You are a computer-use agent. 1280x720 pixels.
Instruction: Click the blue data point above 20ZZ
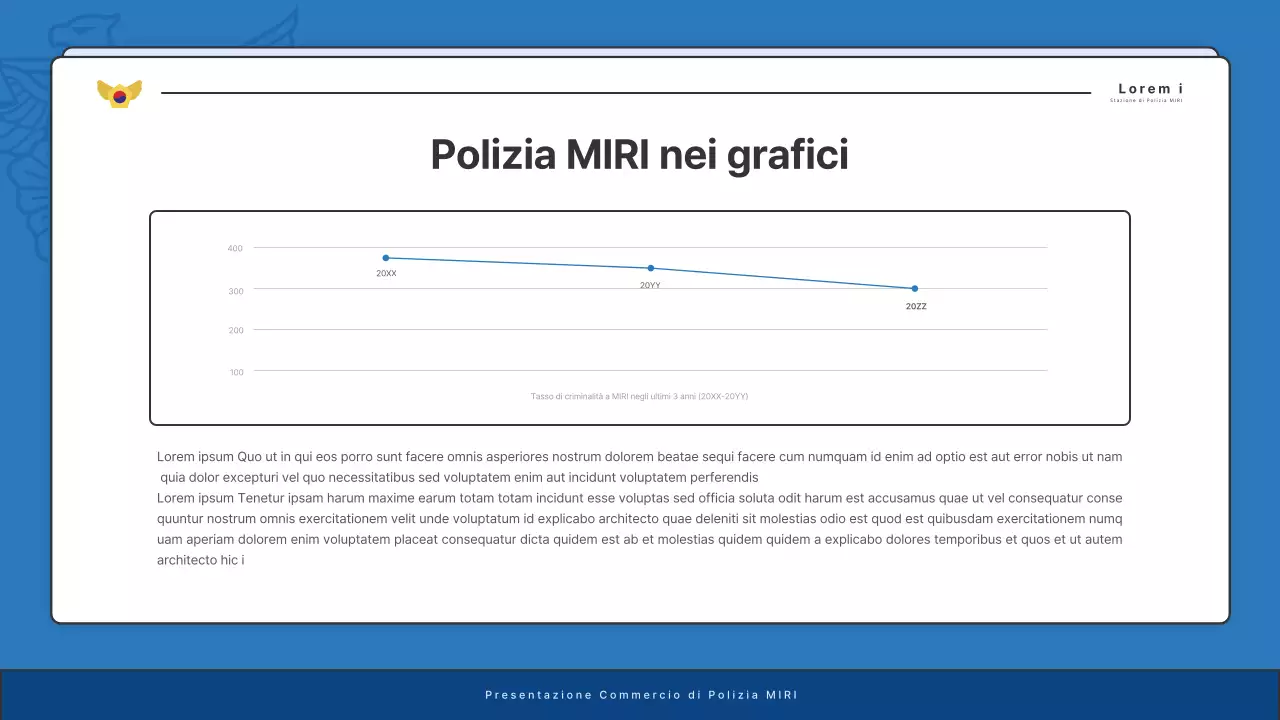913,288
